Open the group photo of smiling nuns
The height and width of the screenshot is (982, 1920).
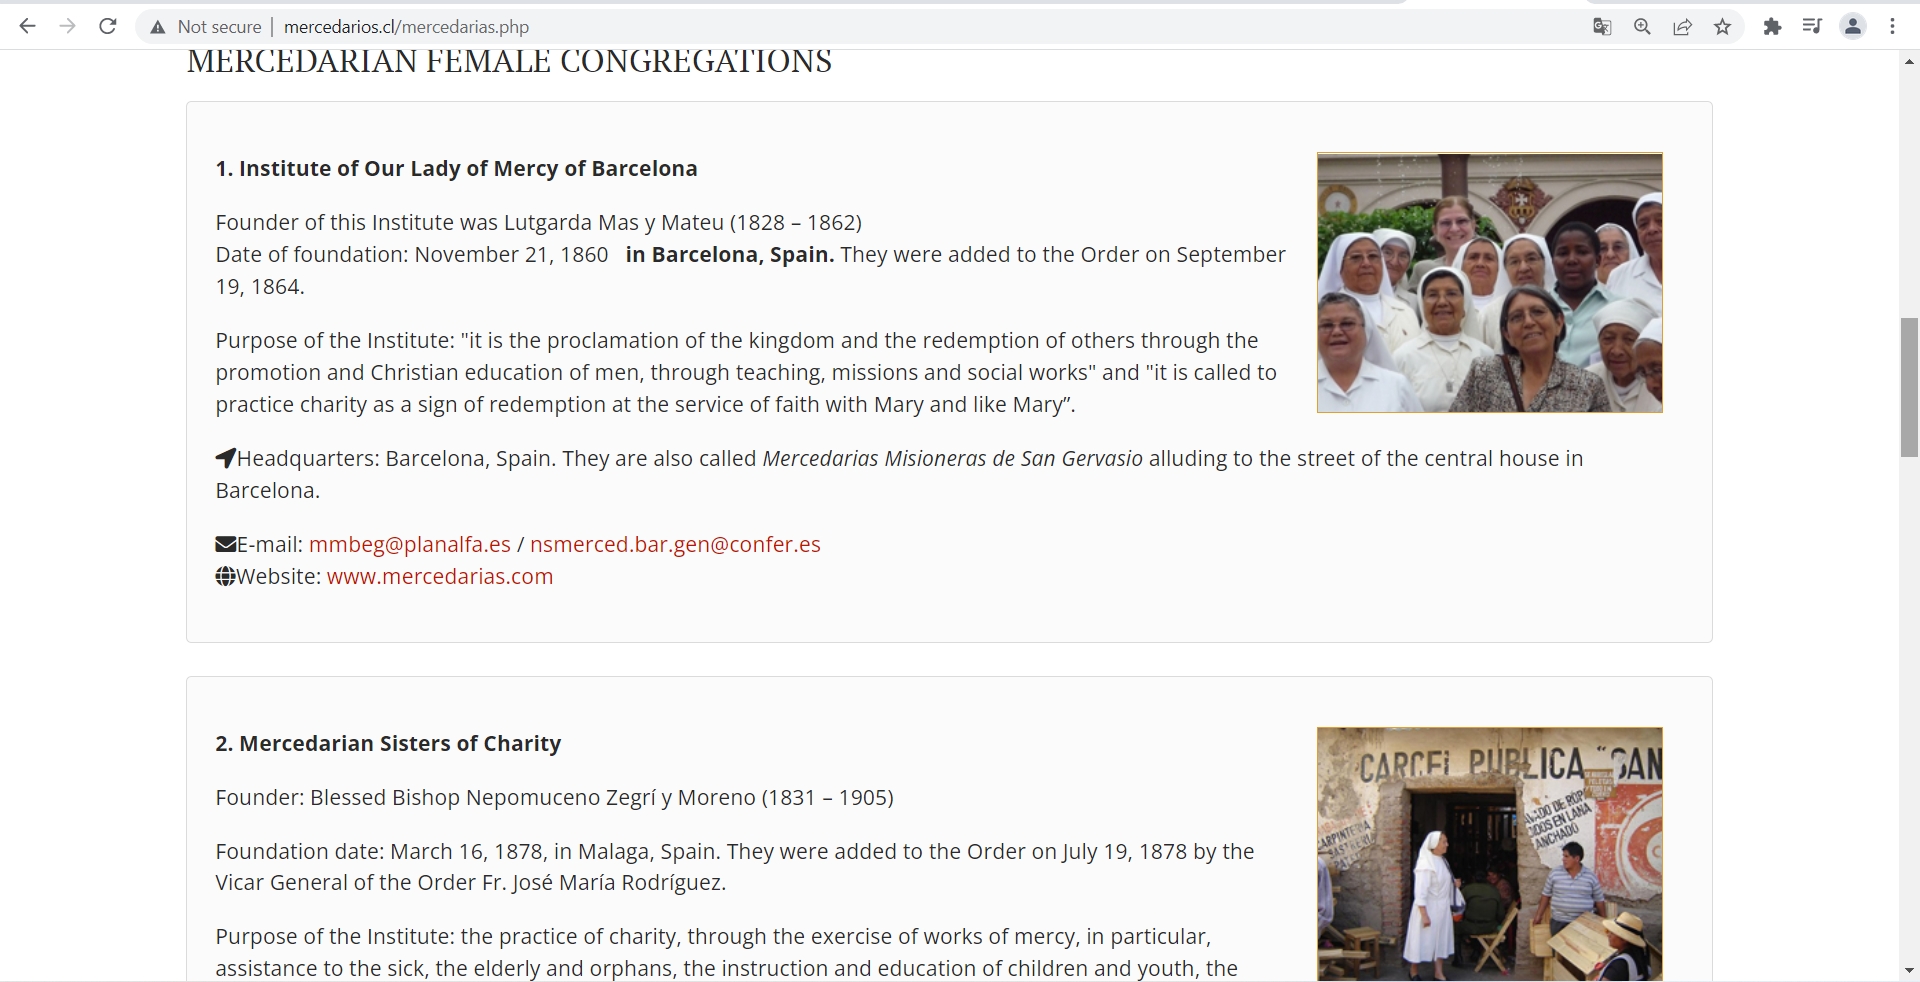[1490, 282]
